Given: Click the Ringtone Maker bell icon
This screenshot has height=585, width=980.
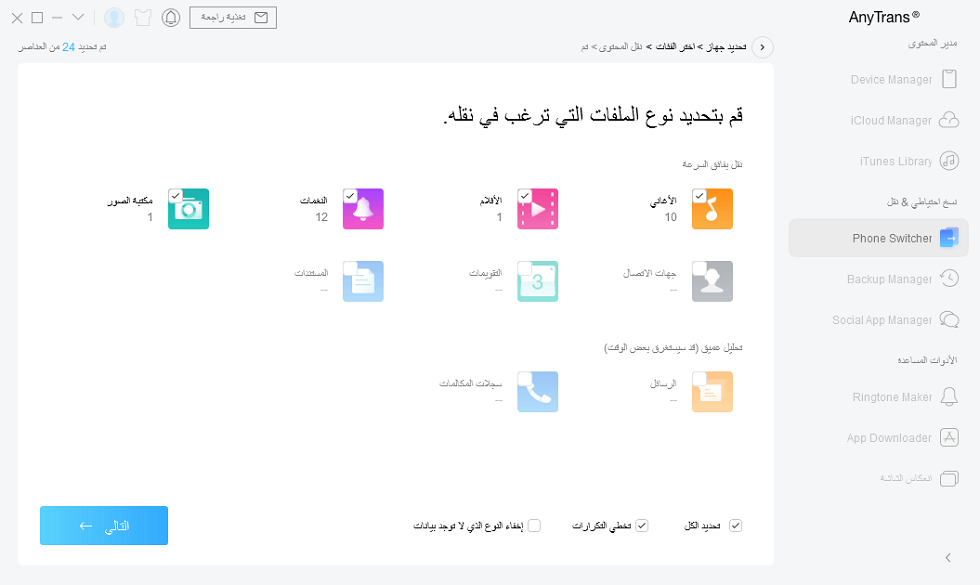Looking at the screenshot, I should pyautogui.click(x=949, y=397).
